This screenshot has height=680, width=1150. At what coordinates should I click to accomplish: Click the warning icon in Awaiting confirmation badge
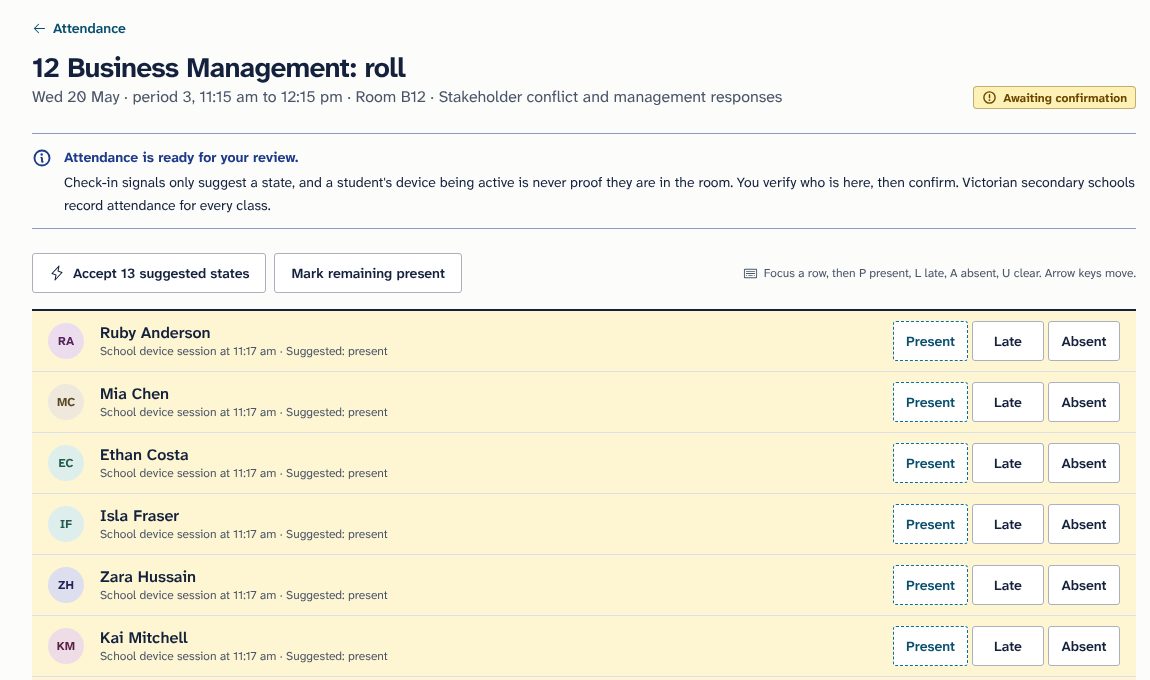tap(989, 98)
